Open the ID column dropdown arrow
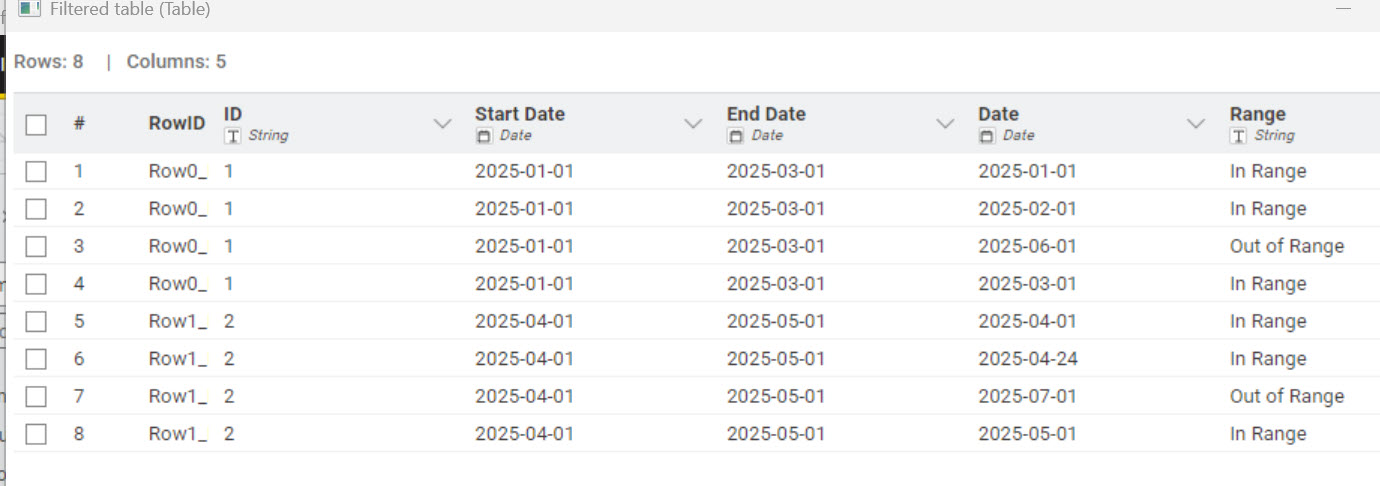The width and height of the screenshot is (1380, 486). tap(442, 124)
